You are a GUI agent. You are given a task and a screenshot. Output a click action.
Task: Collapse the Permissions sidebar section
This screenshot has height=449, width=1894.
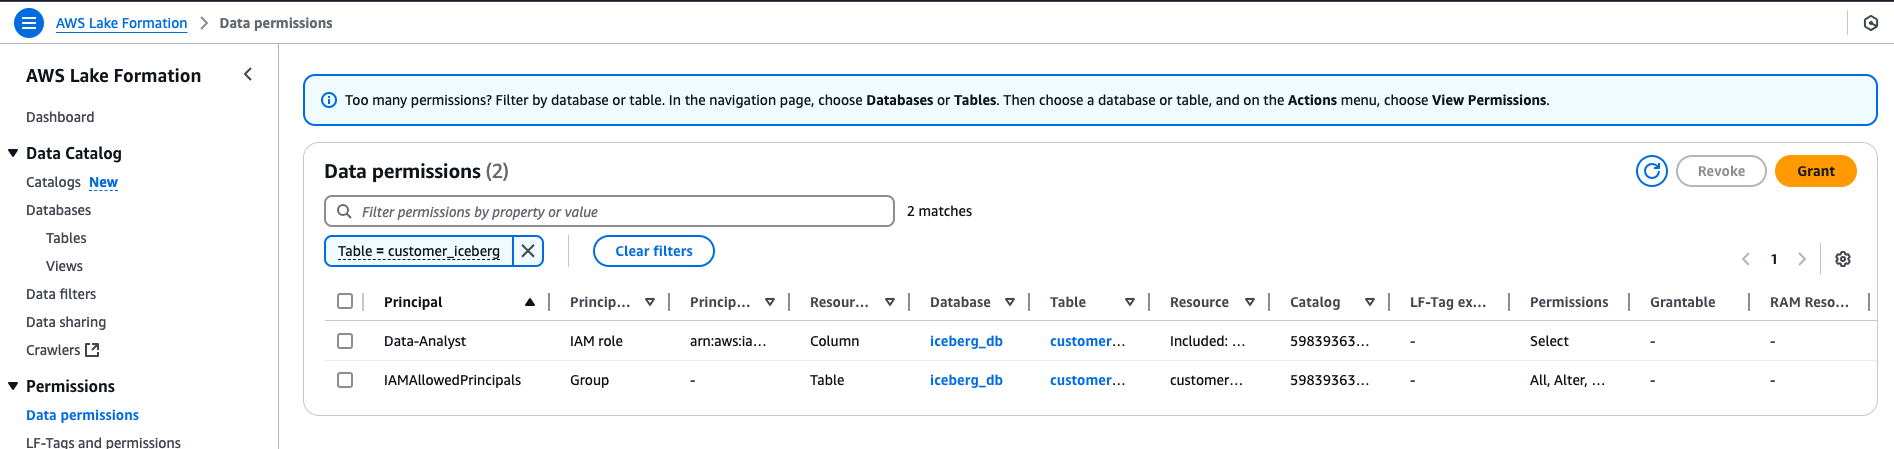pos(14,386)
